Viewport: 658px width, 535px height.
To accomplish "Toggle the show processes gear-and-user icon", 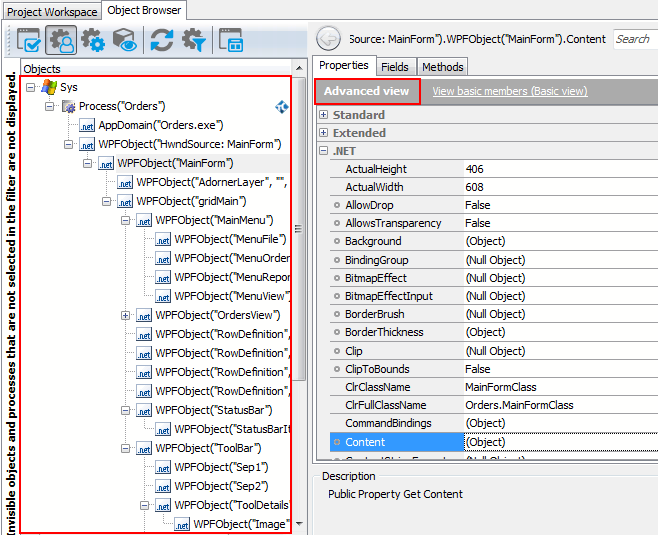I will tap(61, 40).
